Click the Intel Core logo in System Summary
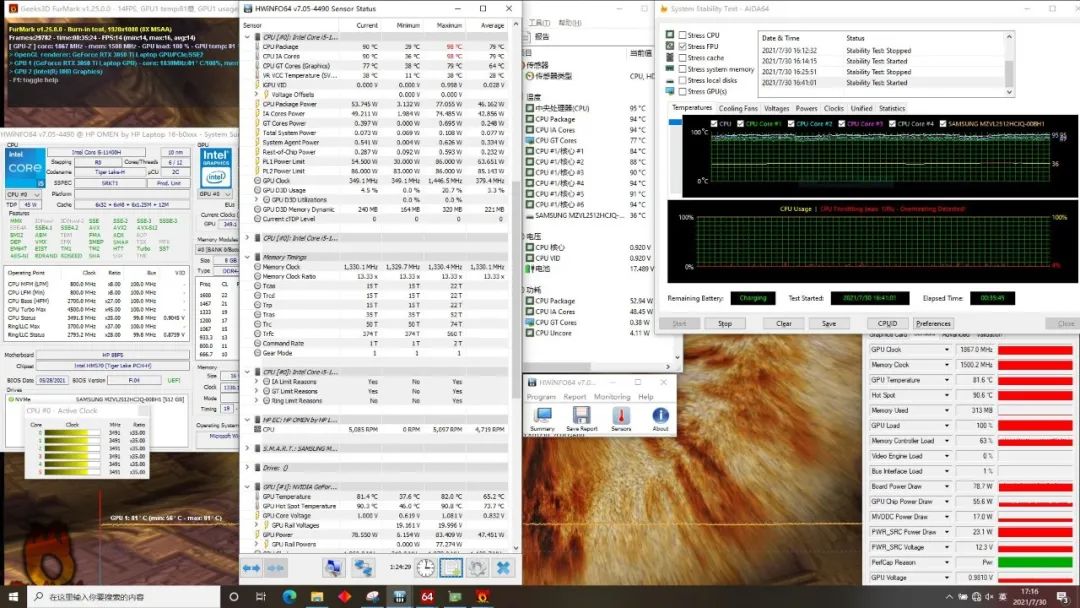 point(25,167)
